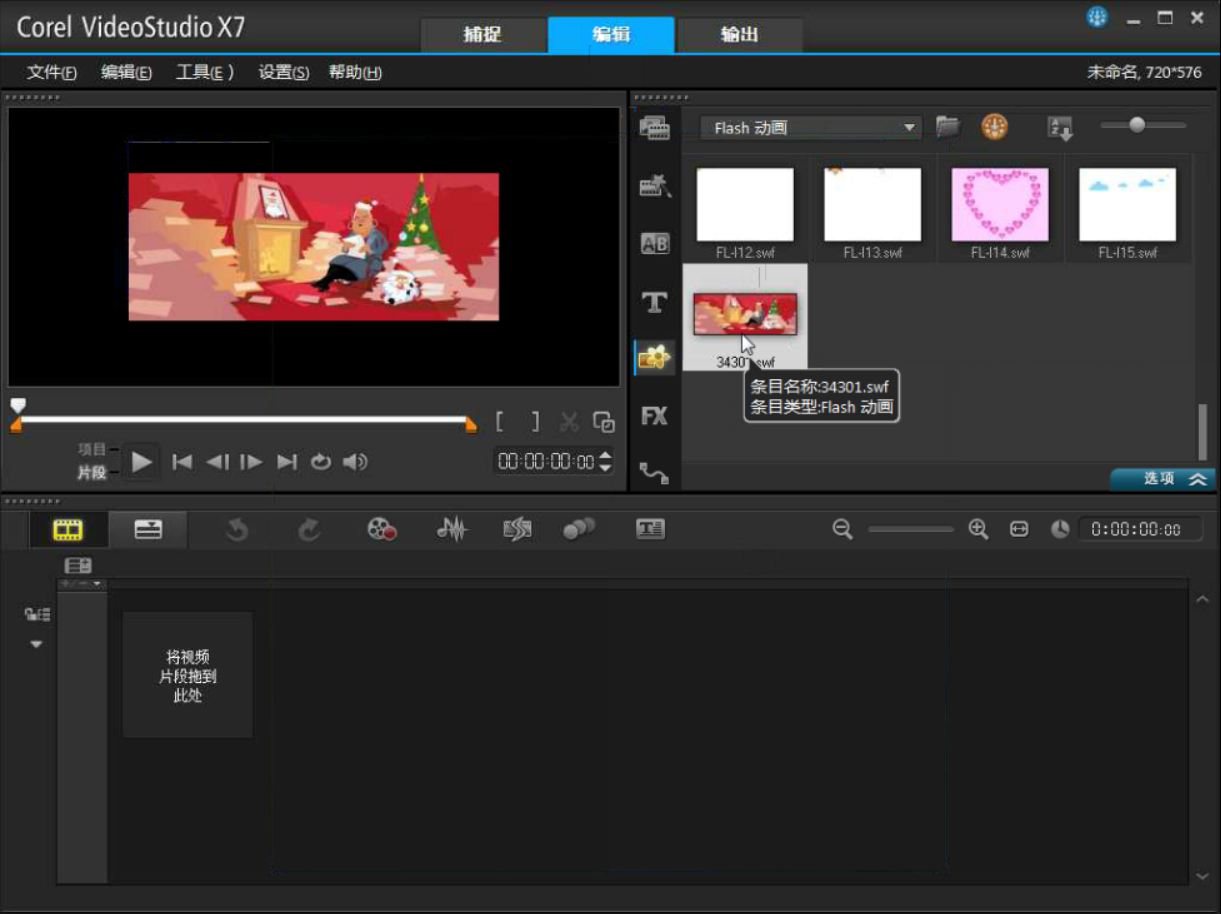This screenshot has height=914, width=1221.
Task: Open the Path library icon
Action: click(655, 472)
